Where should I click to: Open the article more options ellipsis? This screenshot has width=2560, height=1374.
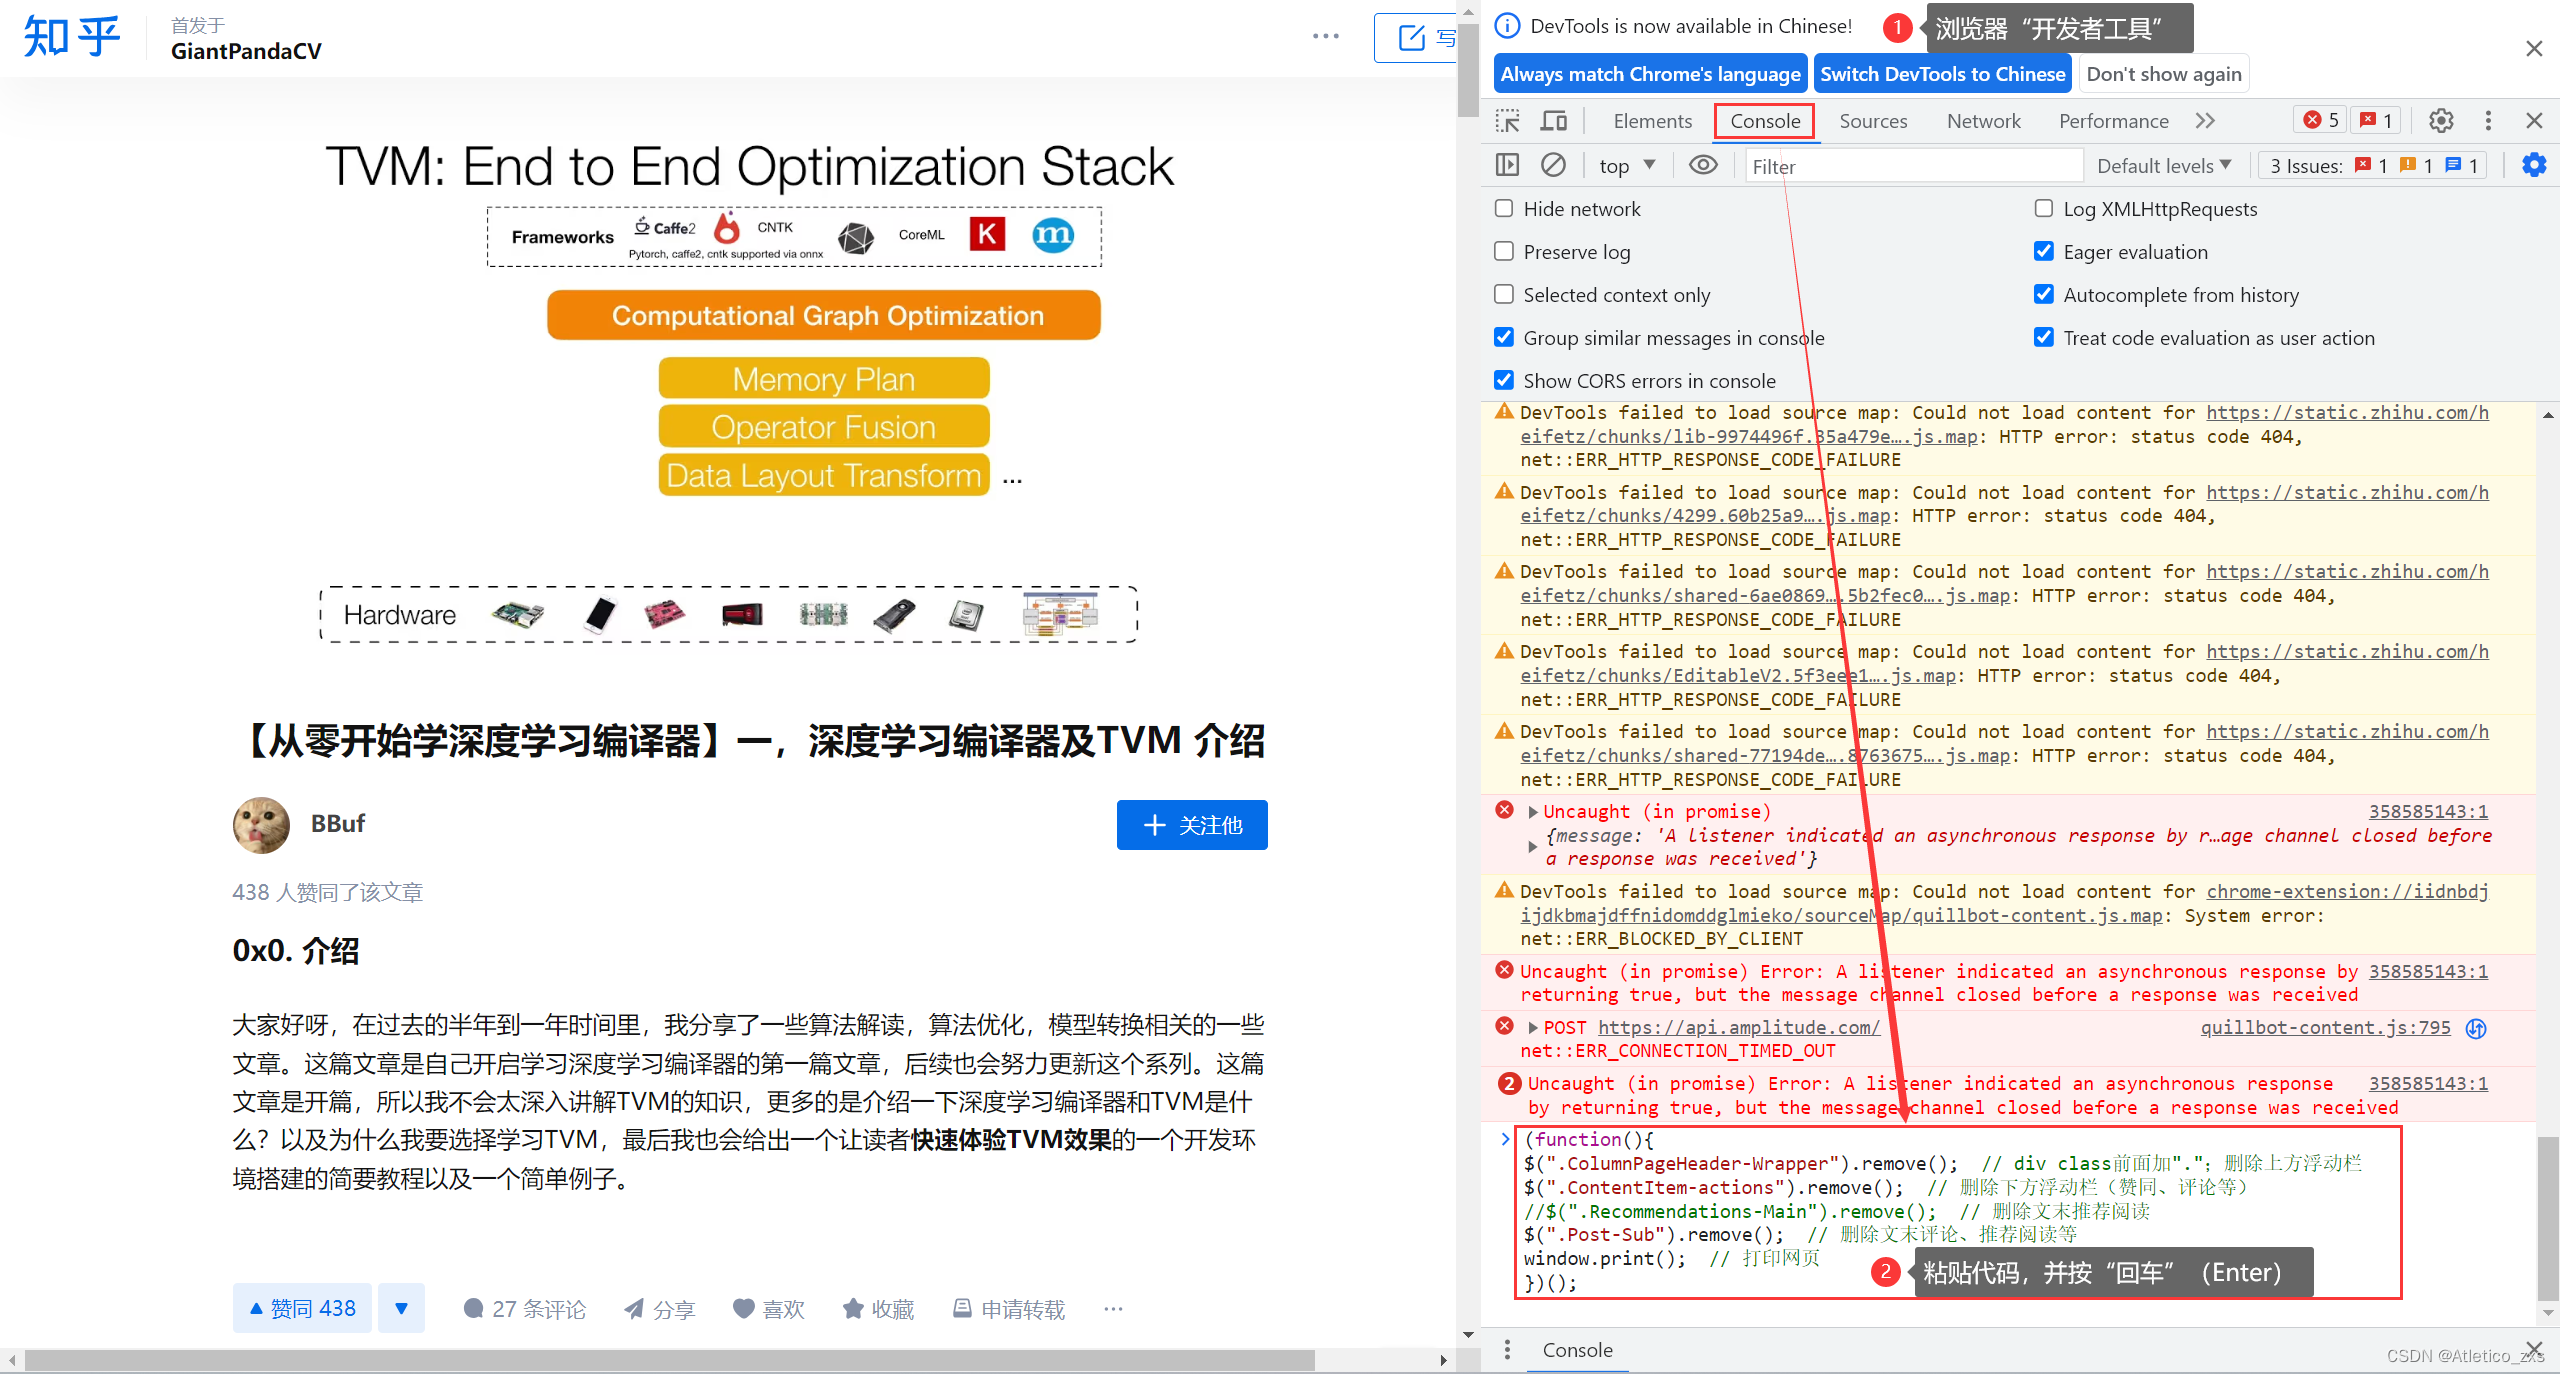pyautogui.click(x=1326, y=36)
